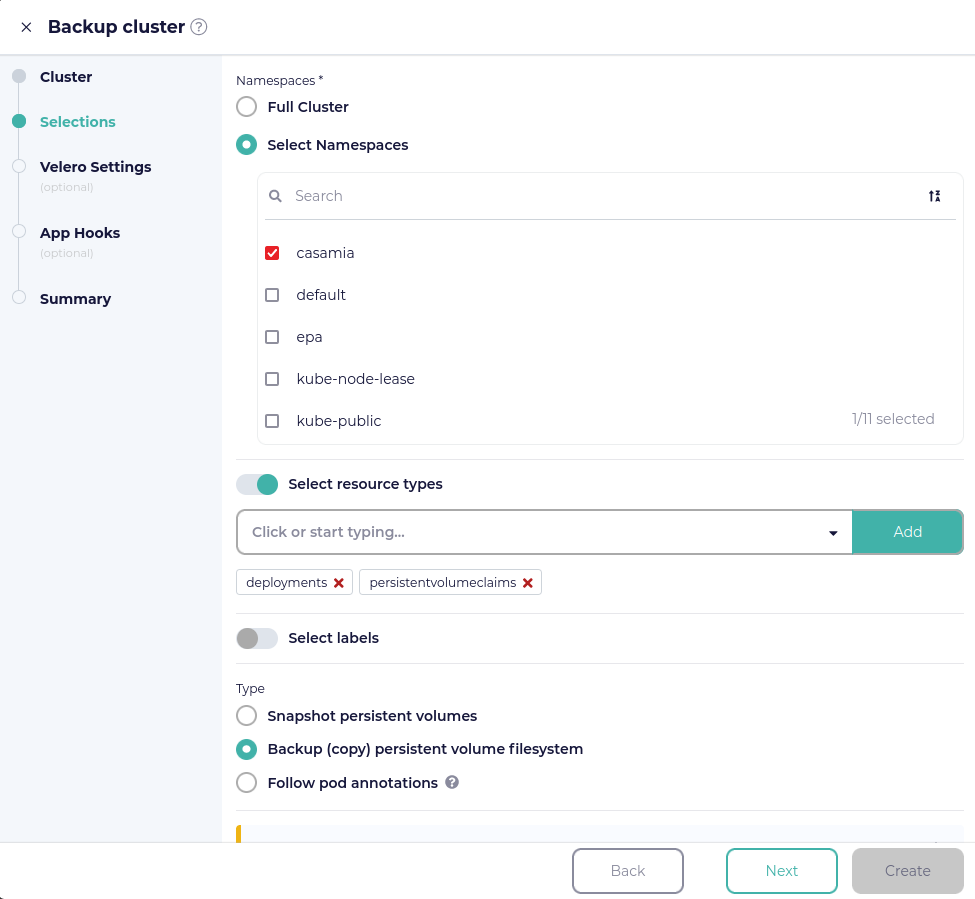Check the kube-node-lease namespace checkbox
This screenshot has width=975, height=899.
272,379
